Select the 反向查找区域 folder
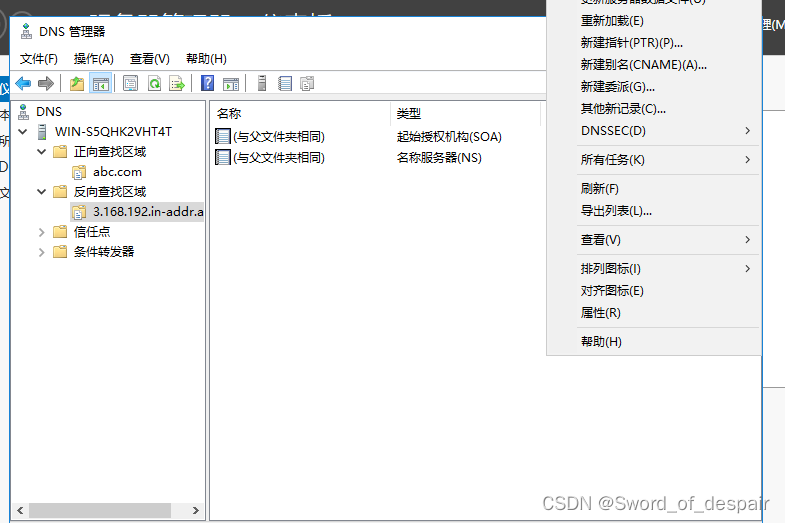The width and height of the screenshot is (785, 523). click(x=110, y=192)
